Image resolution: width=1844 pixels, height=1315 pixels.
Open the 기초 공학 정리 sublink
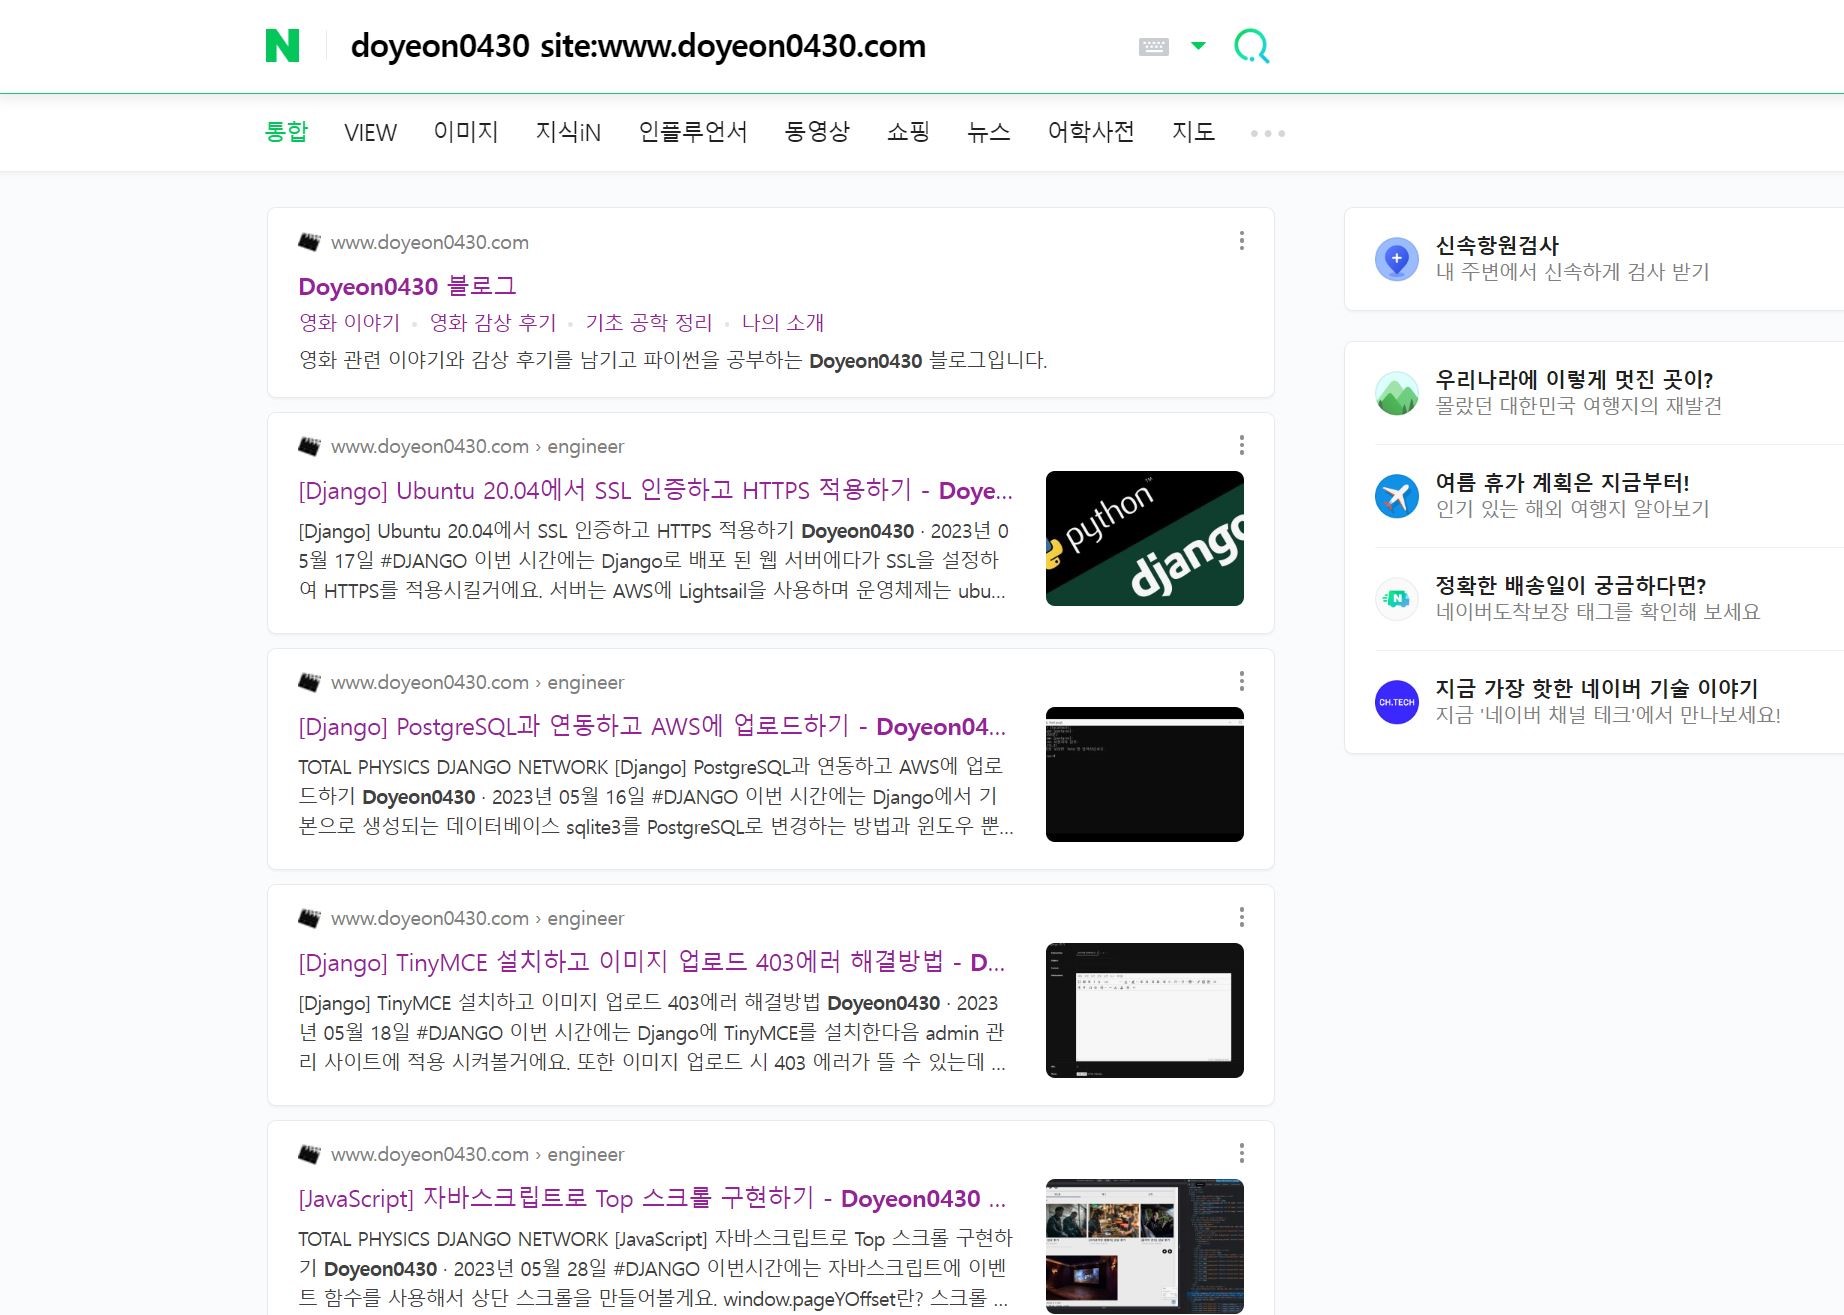(648, 322)
